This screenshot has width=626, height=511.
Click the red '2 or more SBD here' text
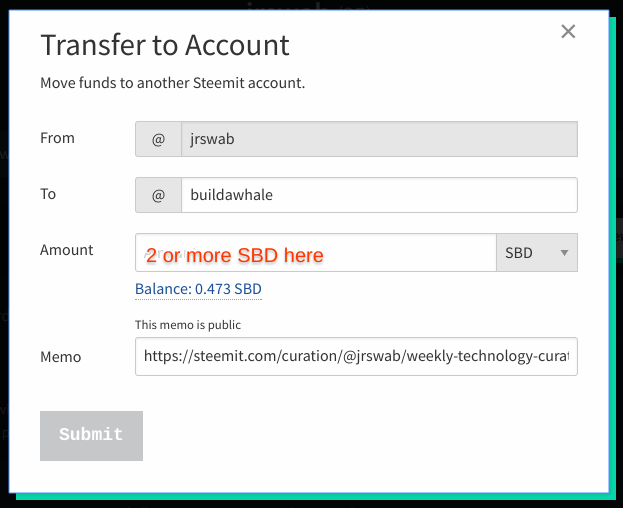tap(235, 256)
